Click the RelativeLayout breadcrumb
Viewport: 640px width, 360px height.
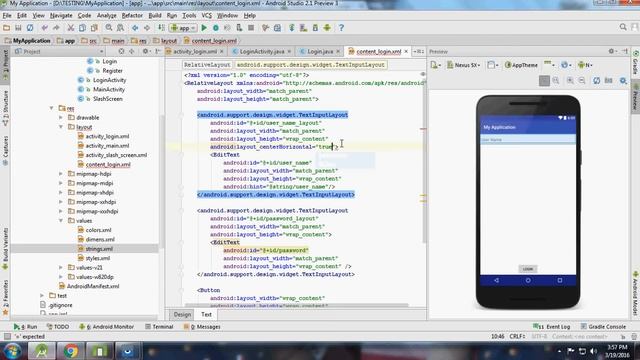[207, 64]
